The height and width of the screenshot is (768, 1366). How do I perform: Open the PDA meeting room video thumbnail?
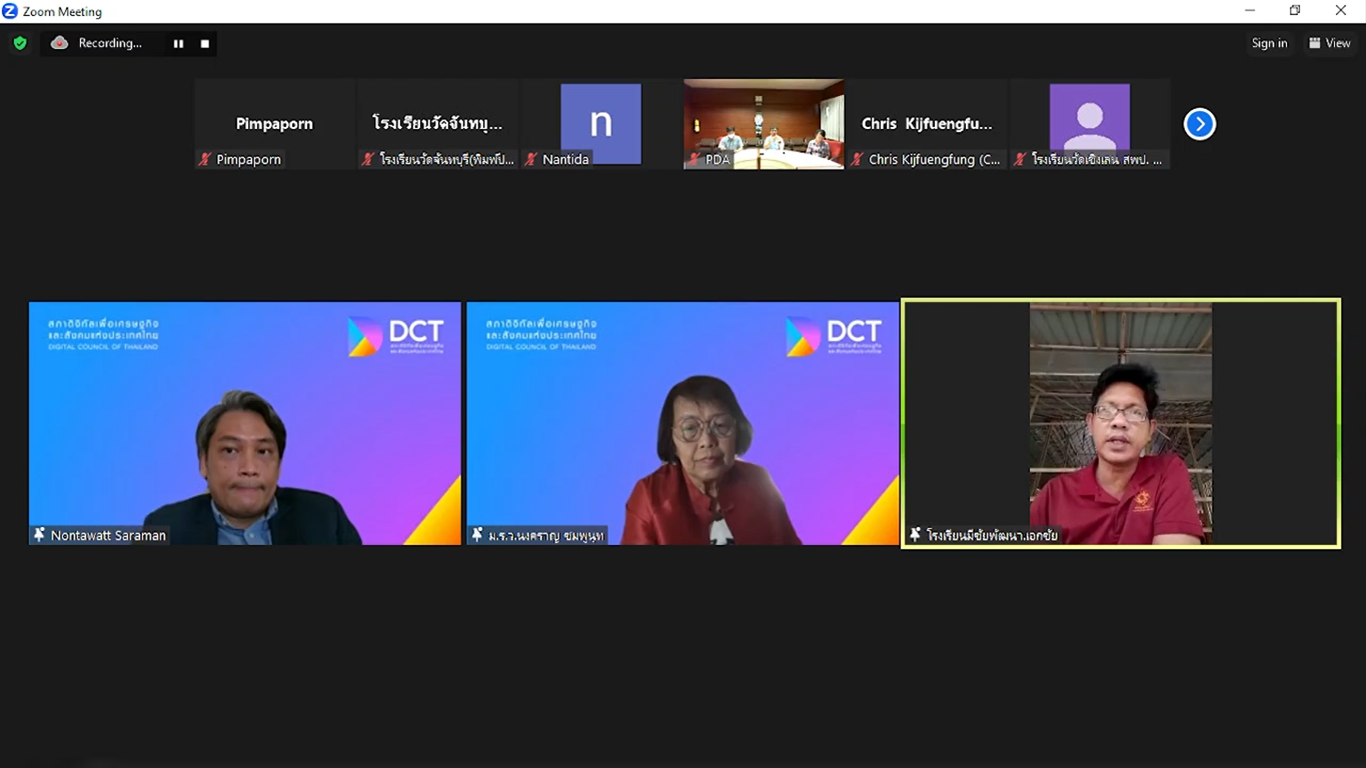763,123
